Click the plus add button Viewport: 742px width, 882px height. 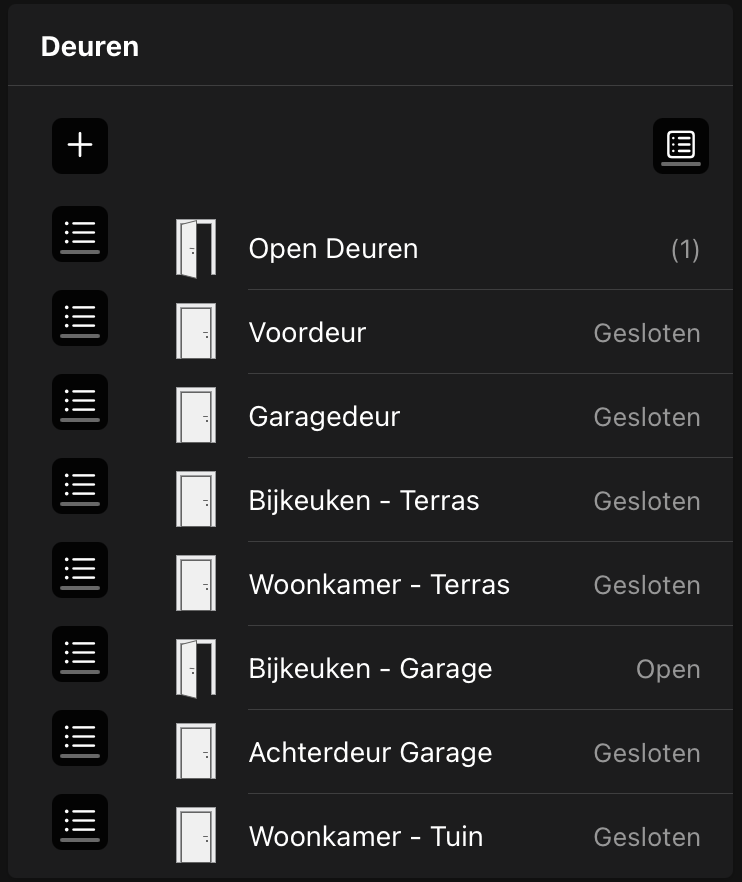click(x=80, y=146)
